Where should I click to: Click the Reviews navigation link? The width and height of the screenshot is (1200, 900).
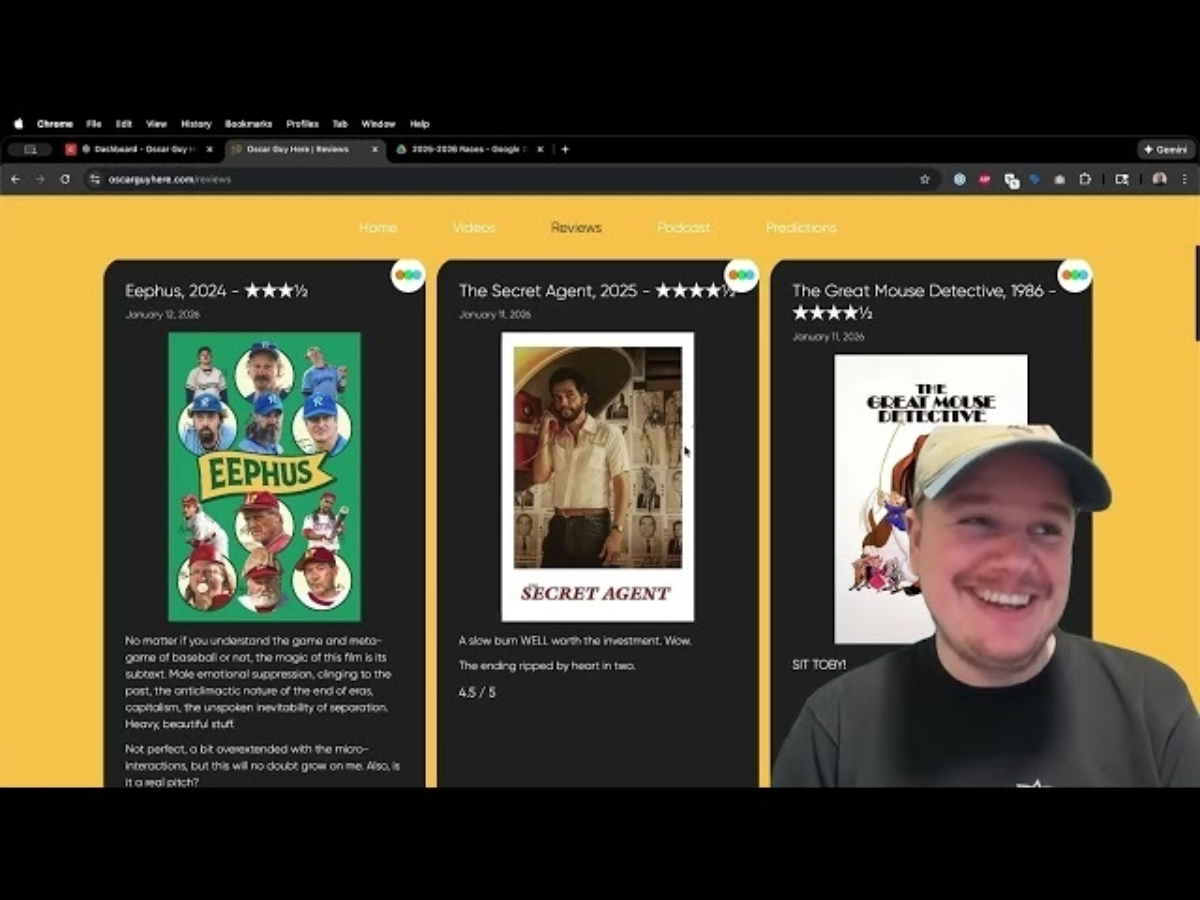[575, 227]
